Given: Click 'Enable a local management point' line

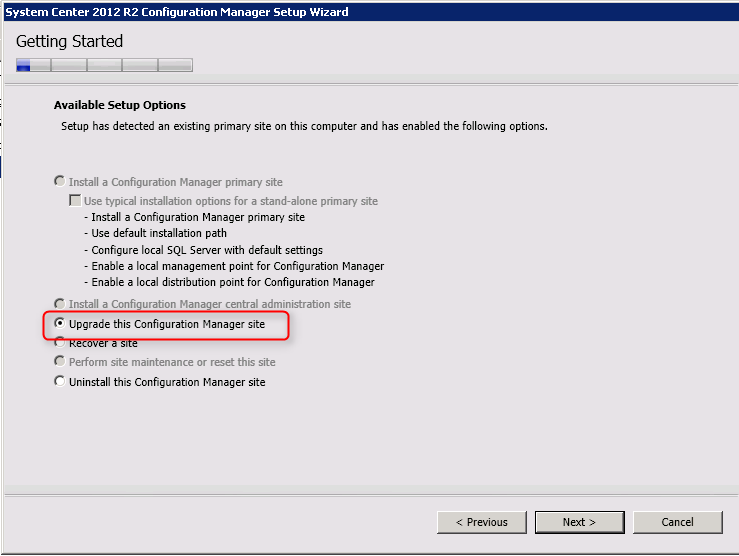Looking at the screenshot, I should tap(234, 266).
